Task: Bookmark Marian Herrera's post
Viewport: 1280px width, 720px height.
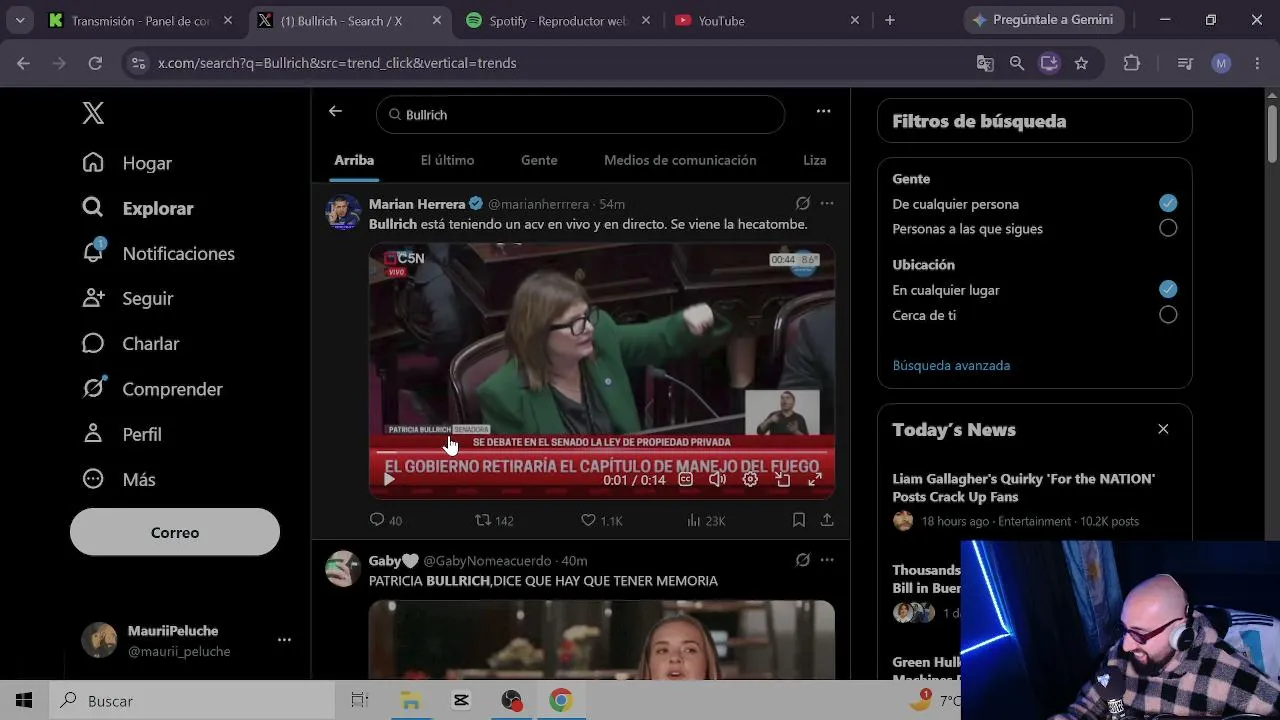Action: point(799,520)
